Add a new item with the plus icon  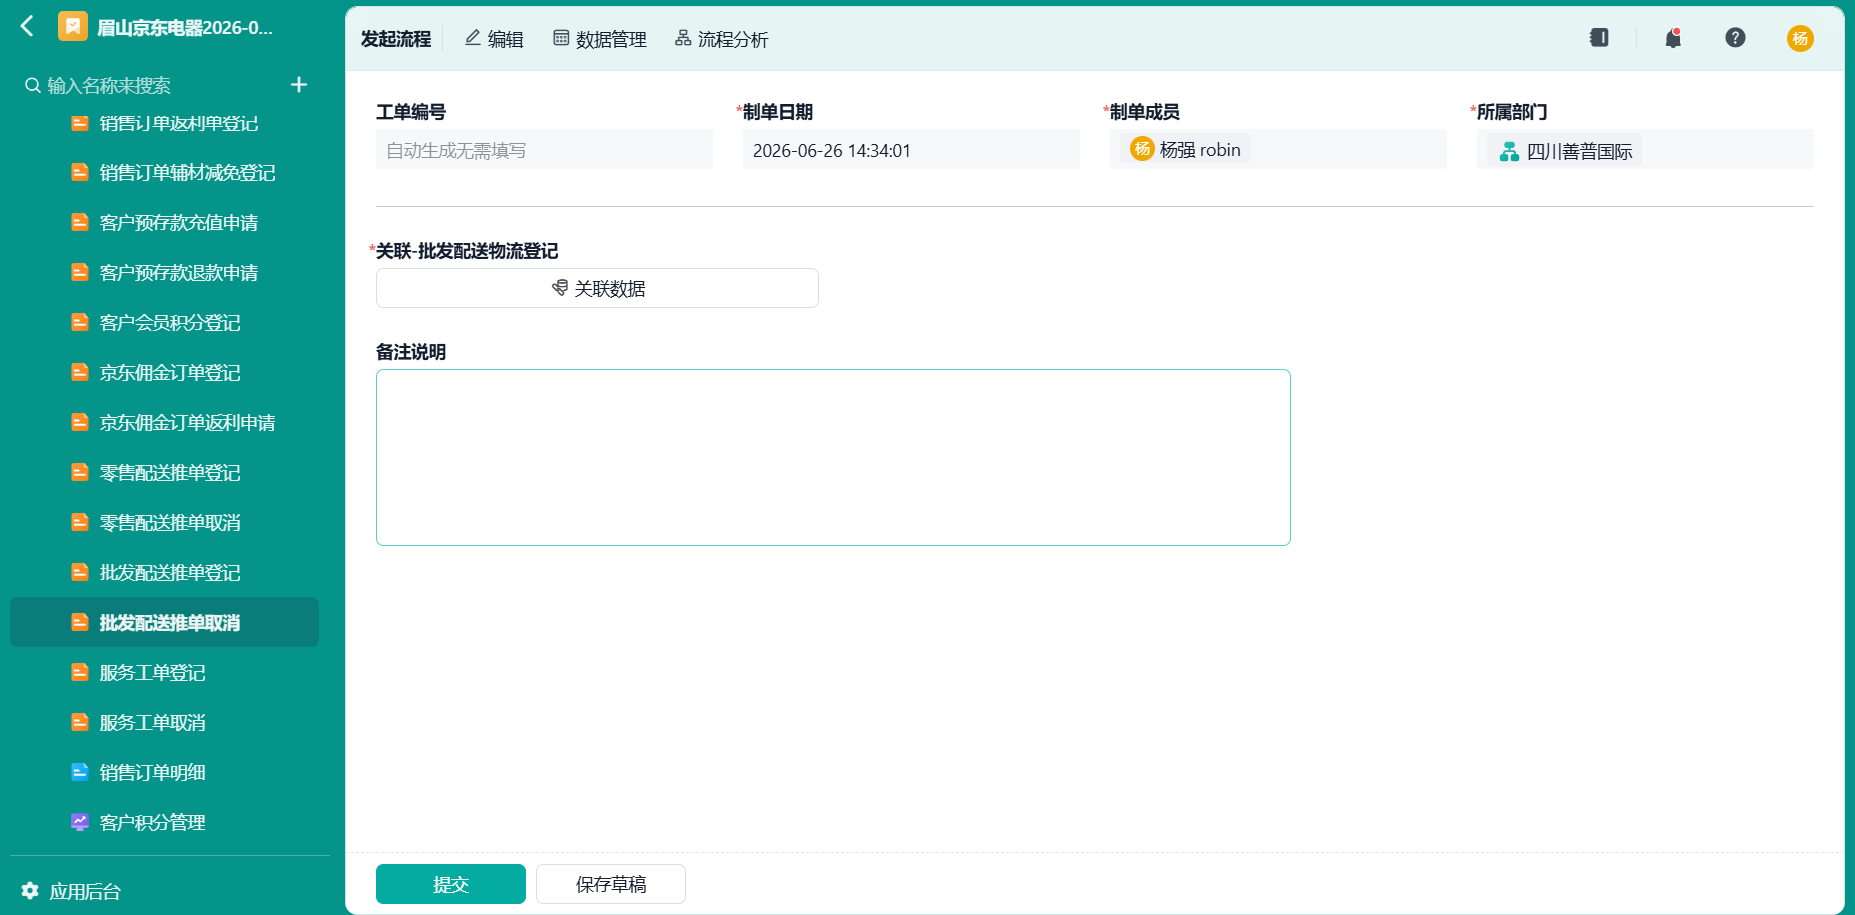[299, 85]
